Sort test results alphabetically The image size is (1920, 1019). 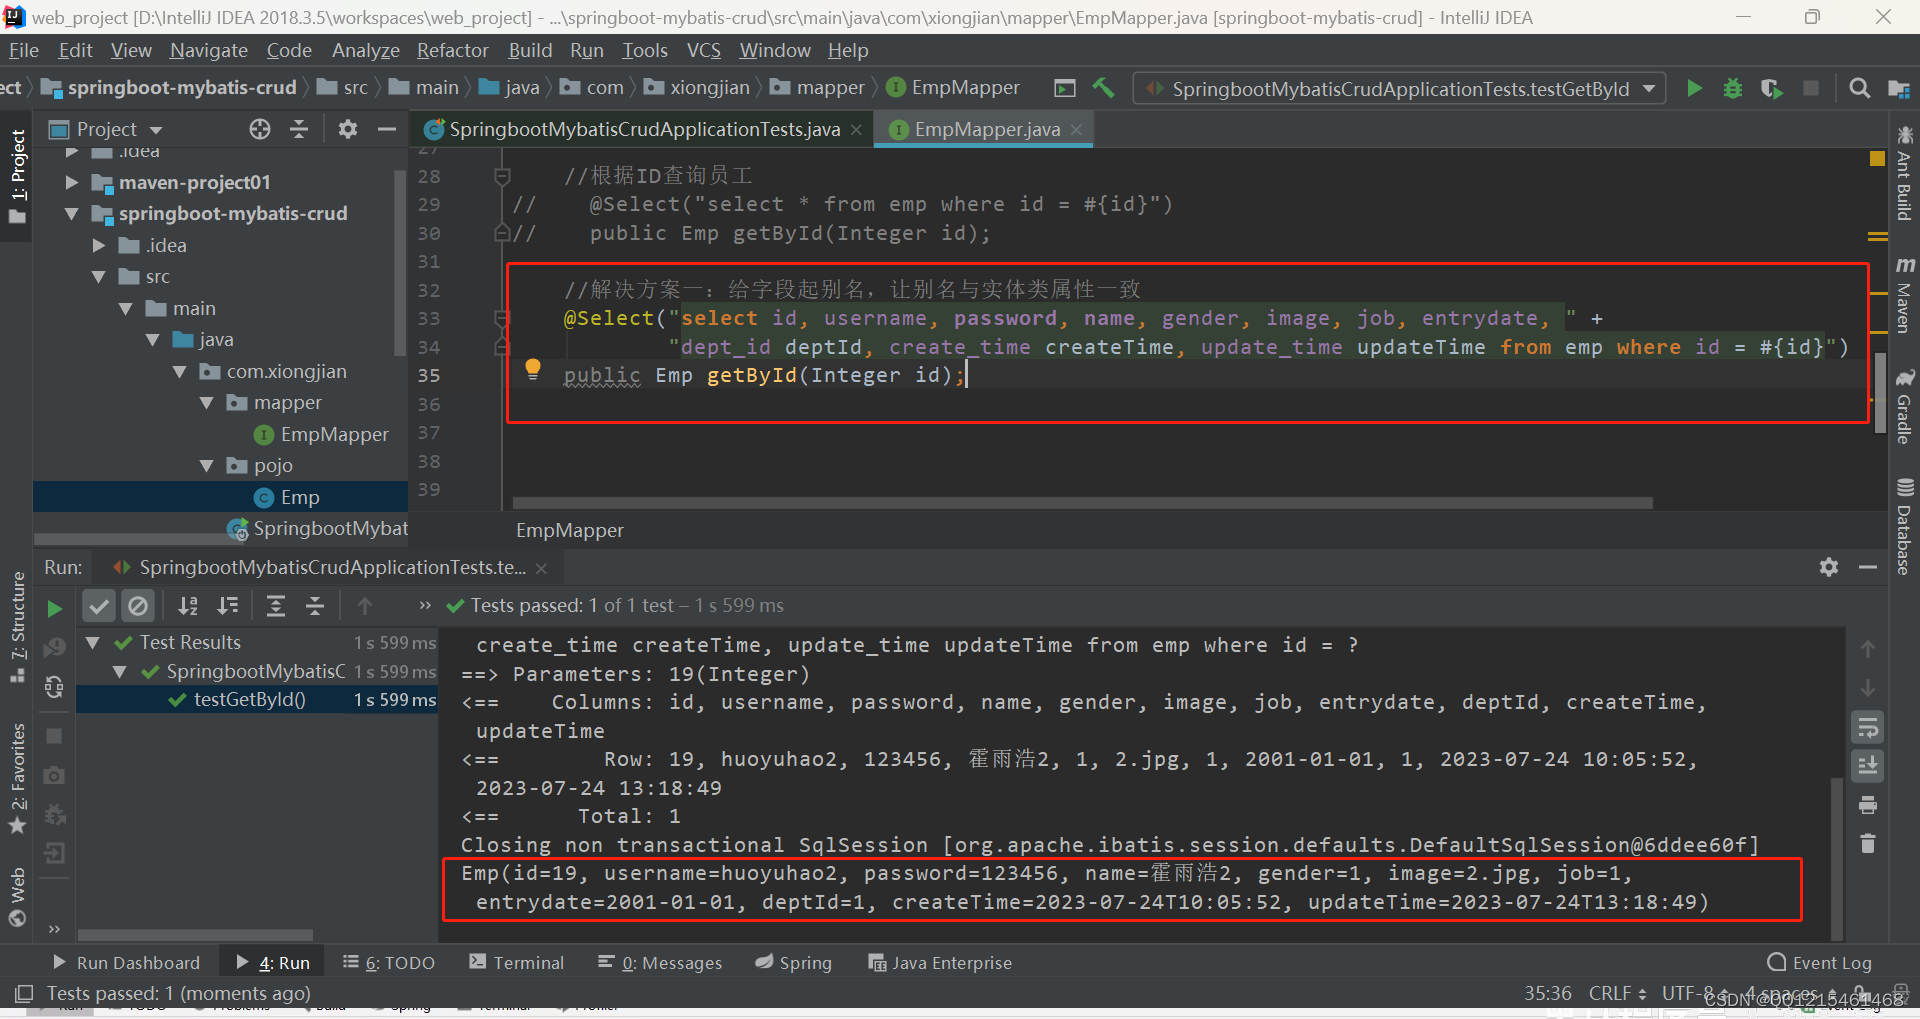[x=188, y=606]
